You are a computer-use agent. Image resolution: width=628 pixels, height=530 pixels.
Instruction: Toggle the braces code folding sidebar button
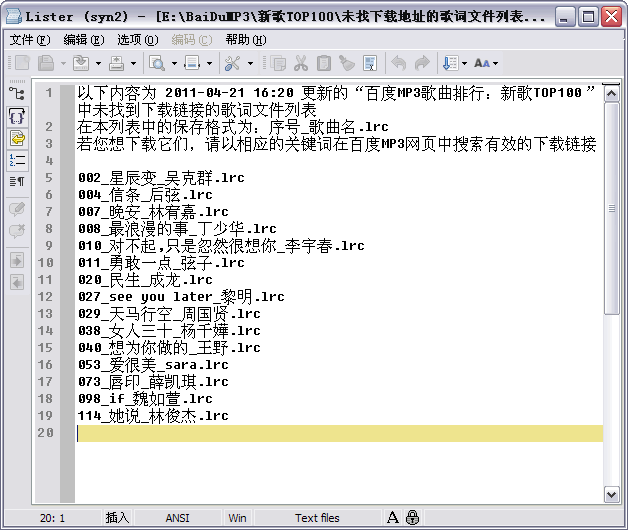17,117
